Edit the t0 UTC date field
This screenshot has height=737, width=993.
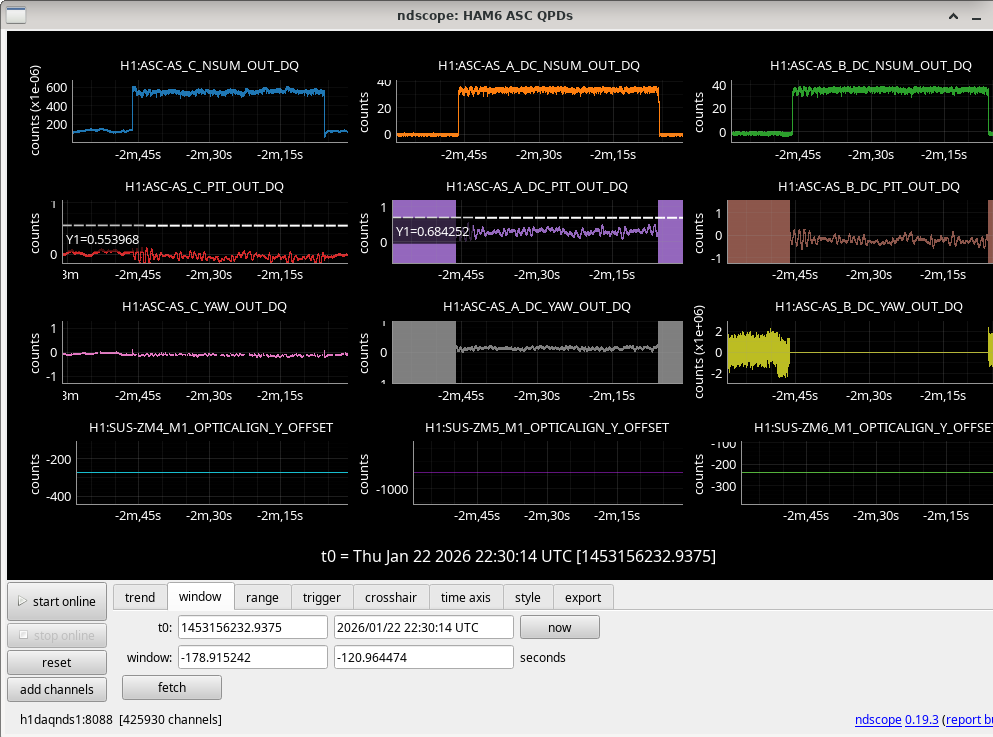pyautogui.click(x=423, y=627)
